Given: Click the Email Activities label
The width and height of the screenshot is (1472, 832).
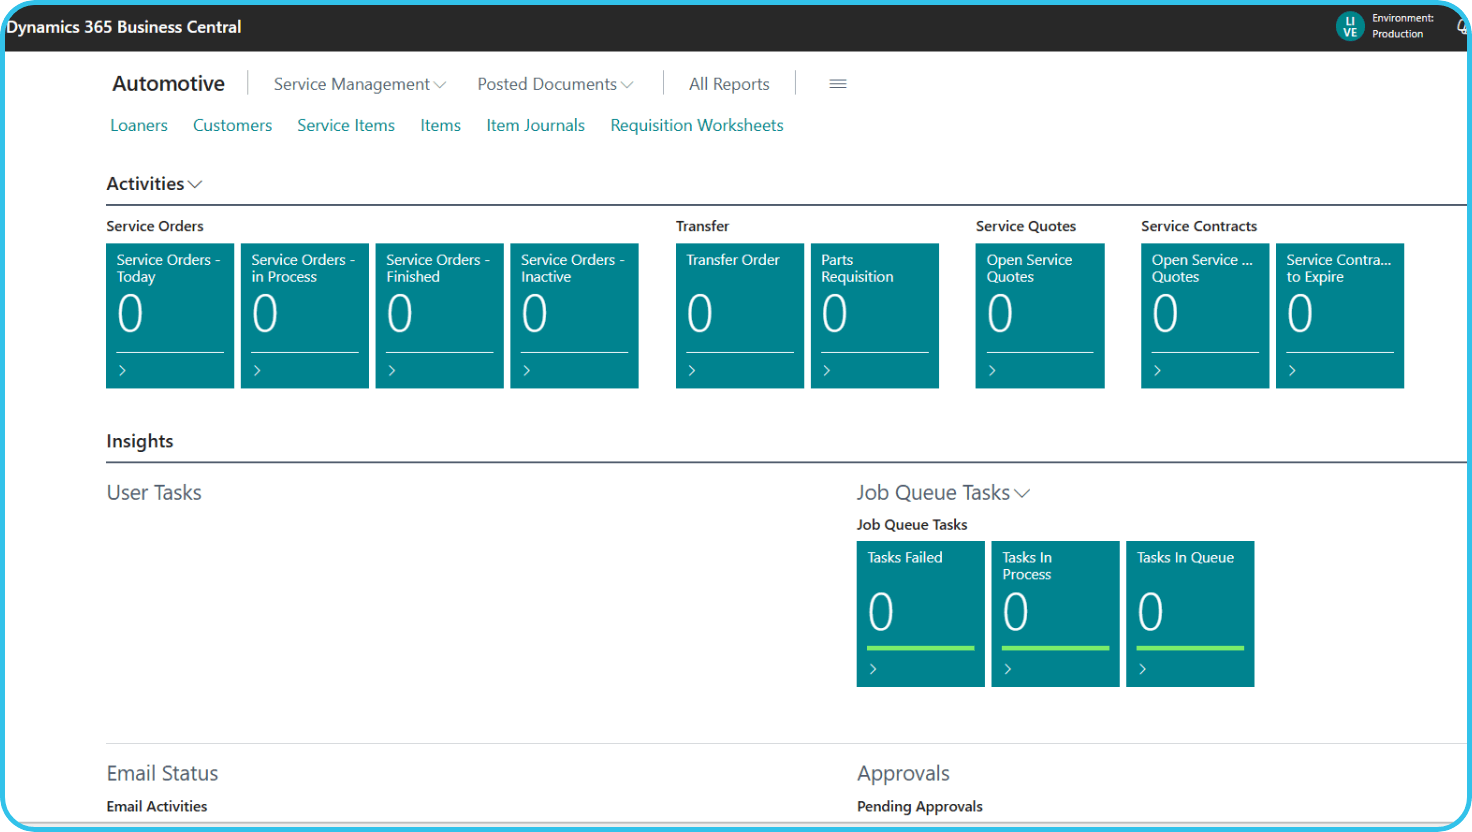Looking at the screenshot, I should (157, 806).
